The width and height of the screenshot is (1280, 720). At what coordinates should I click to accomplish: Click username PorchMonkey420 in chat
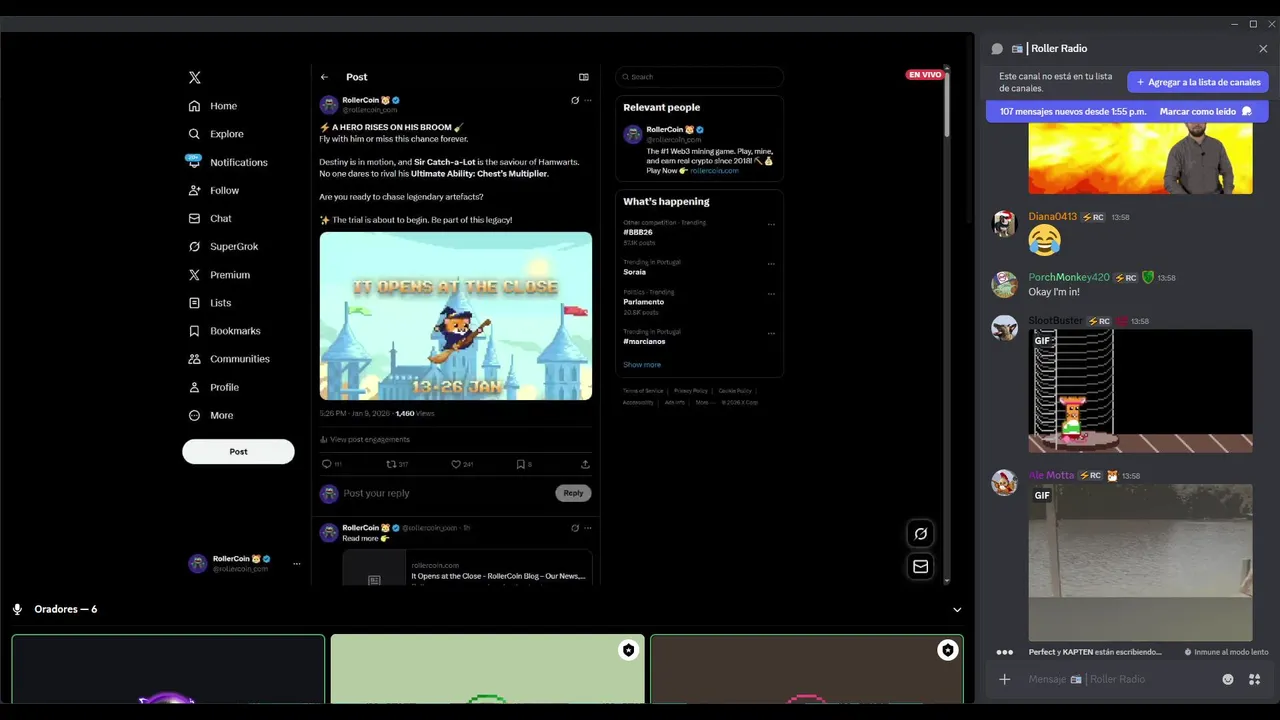pos(1069,277)
